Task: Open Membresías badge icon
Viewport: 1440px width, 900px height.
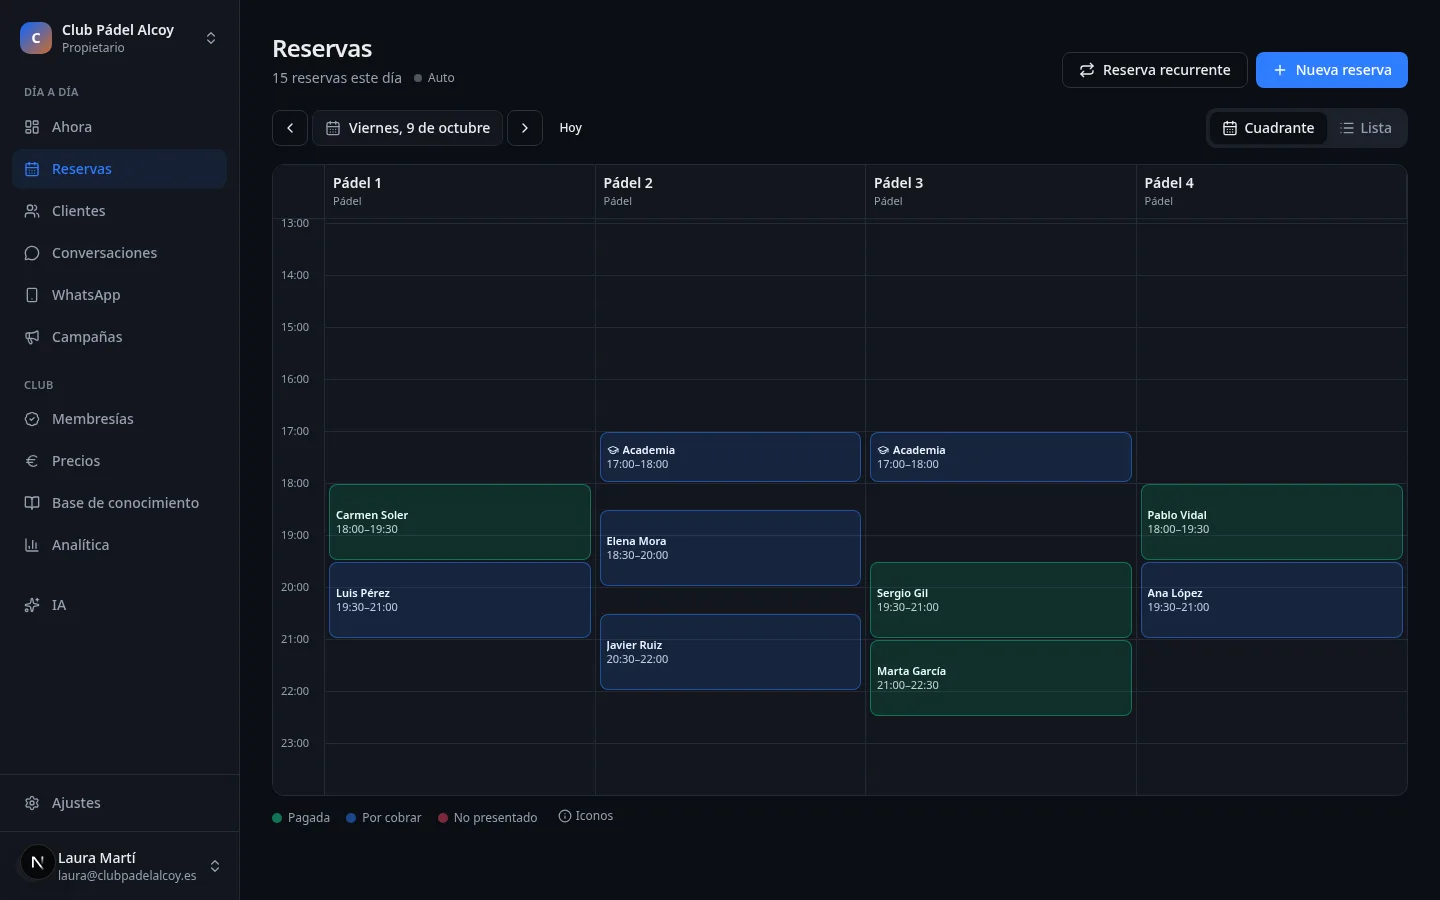Action: 32,419
